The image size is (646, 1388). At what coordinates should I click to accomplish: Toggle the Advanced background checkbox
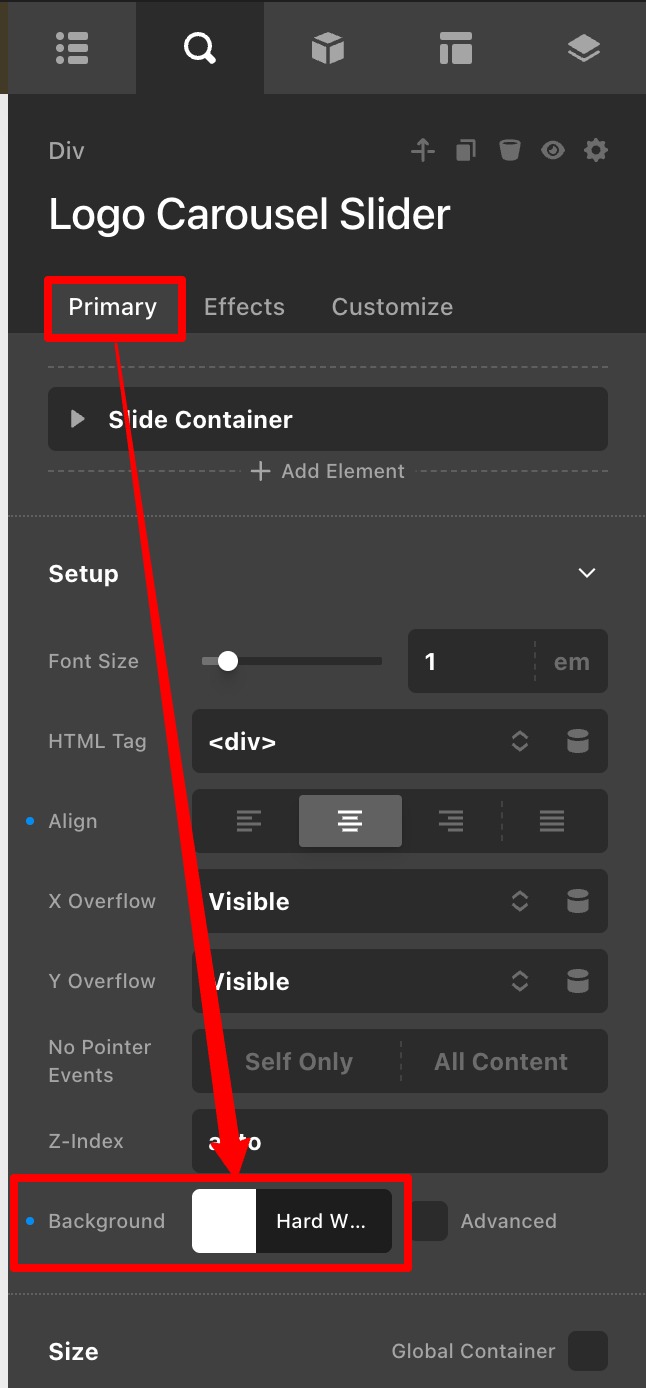pyautogui.click(x=430, y=1221)
